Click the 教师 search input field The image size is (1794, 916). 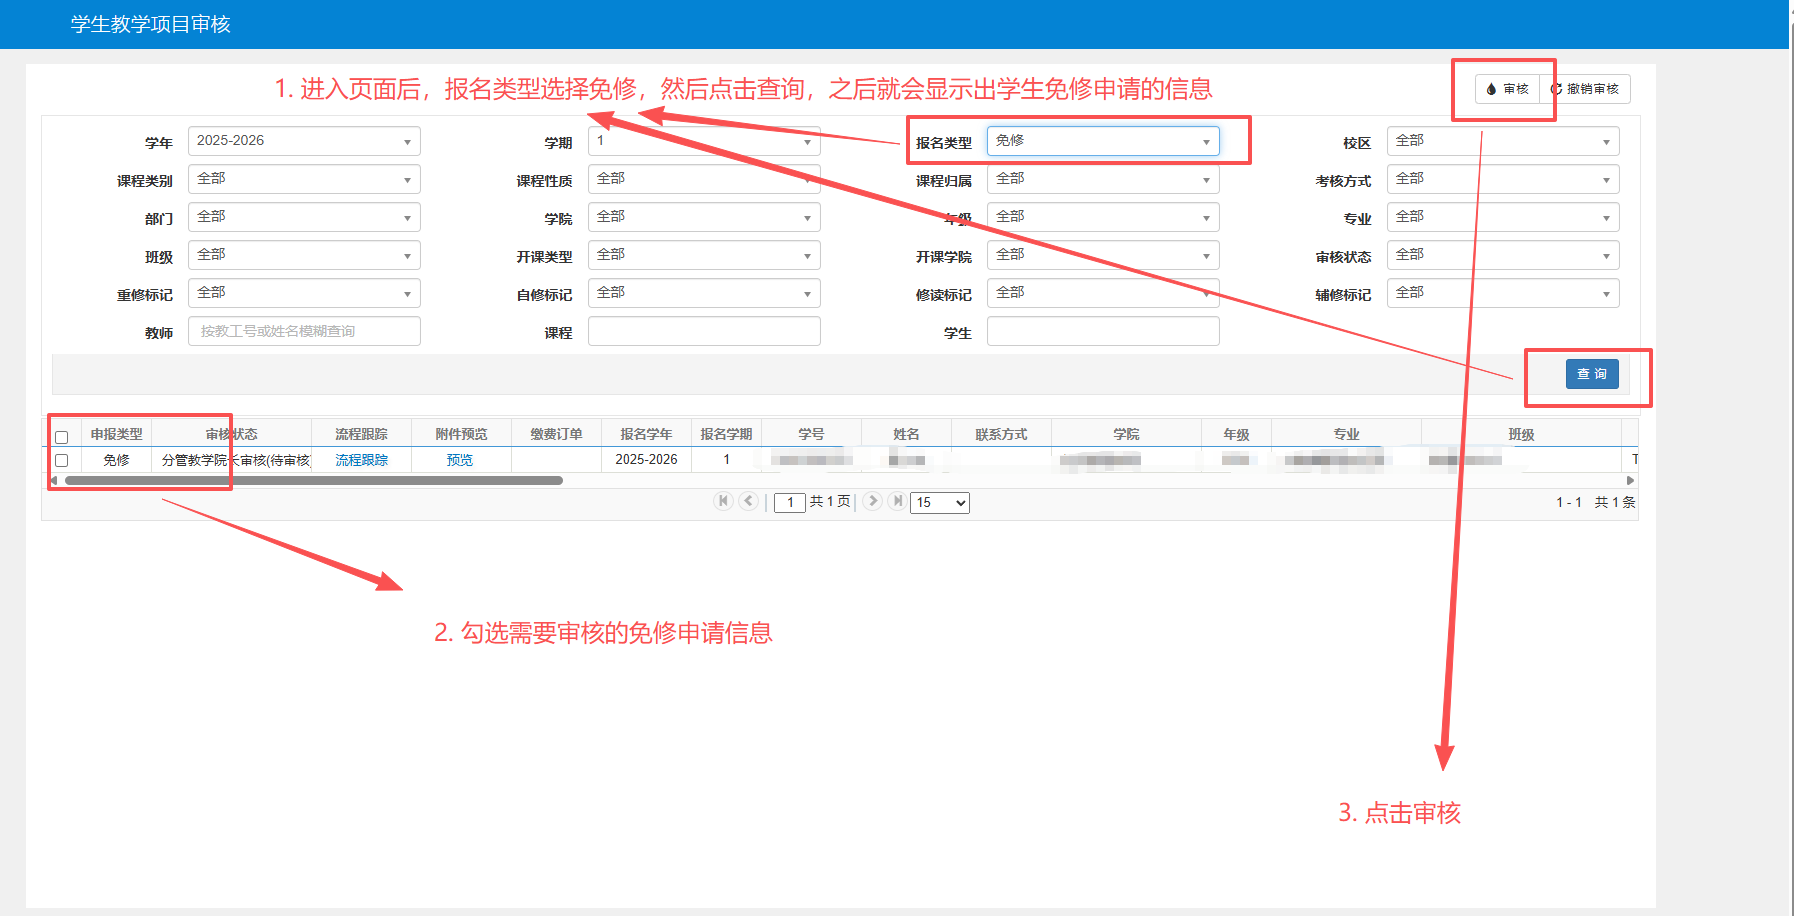pyautogui.click(x=304, y=331)
